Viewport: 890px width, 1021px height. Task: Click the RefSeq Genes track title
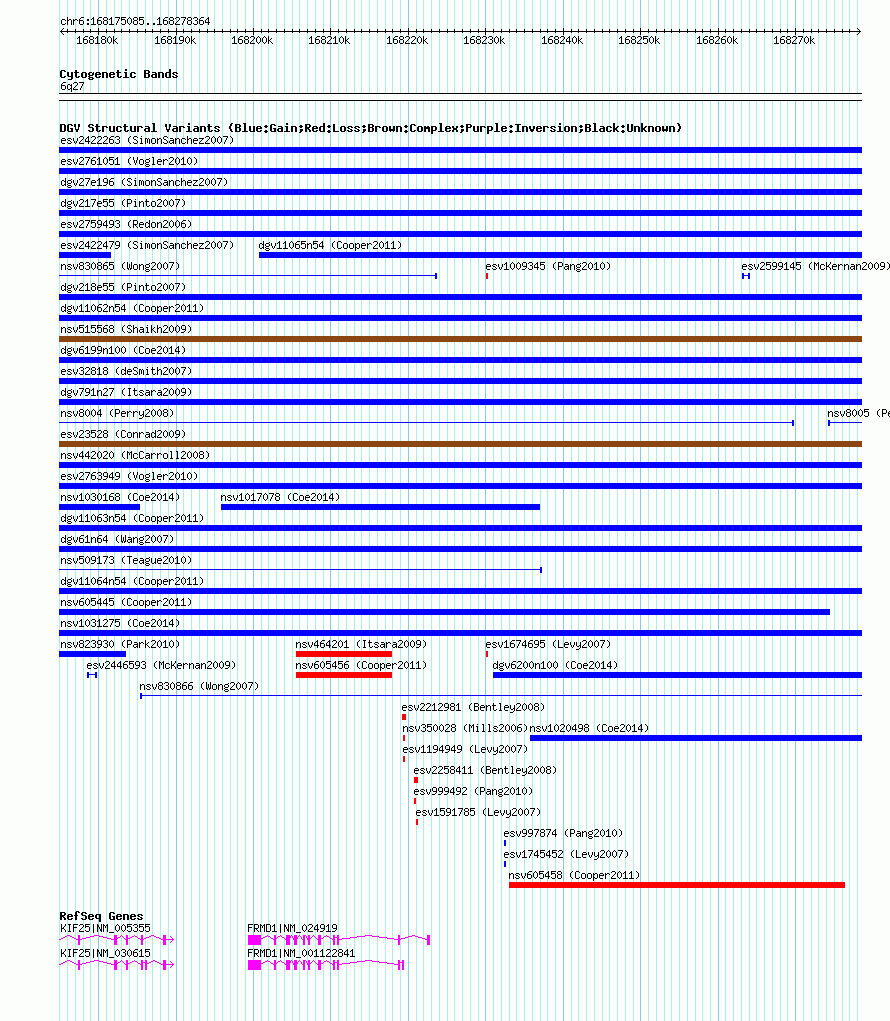[101, 916]
